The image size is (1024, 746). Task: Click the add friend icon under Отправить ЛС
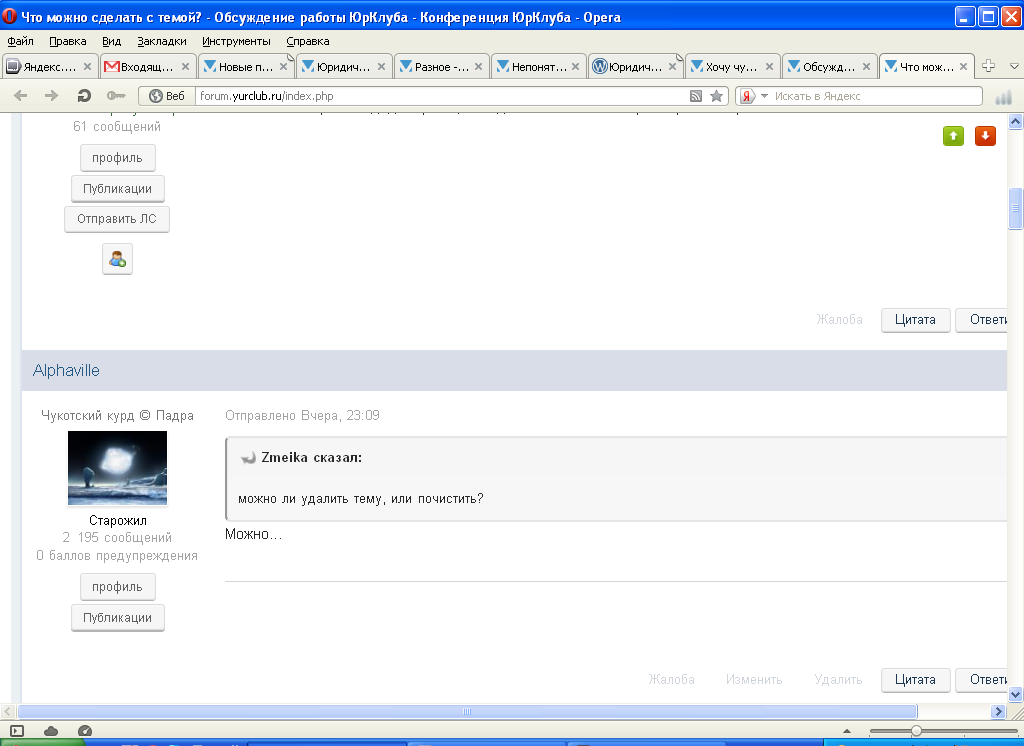(117, 259)
